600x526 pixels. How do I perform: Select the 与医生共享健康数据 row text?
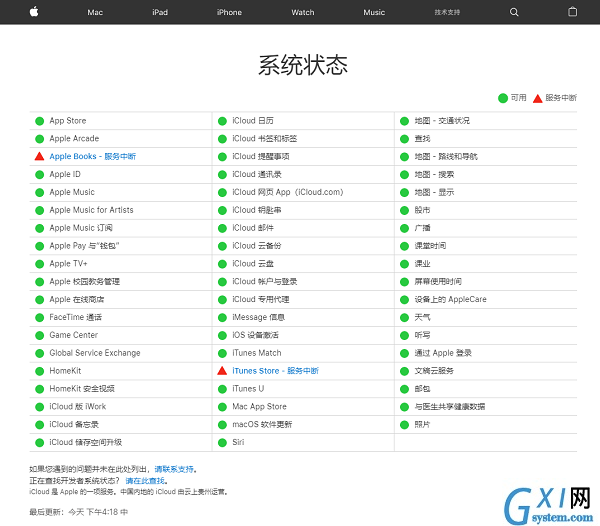click(x=450, y=406)
